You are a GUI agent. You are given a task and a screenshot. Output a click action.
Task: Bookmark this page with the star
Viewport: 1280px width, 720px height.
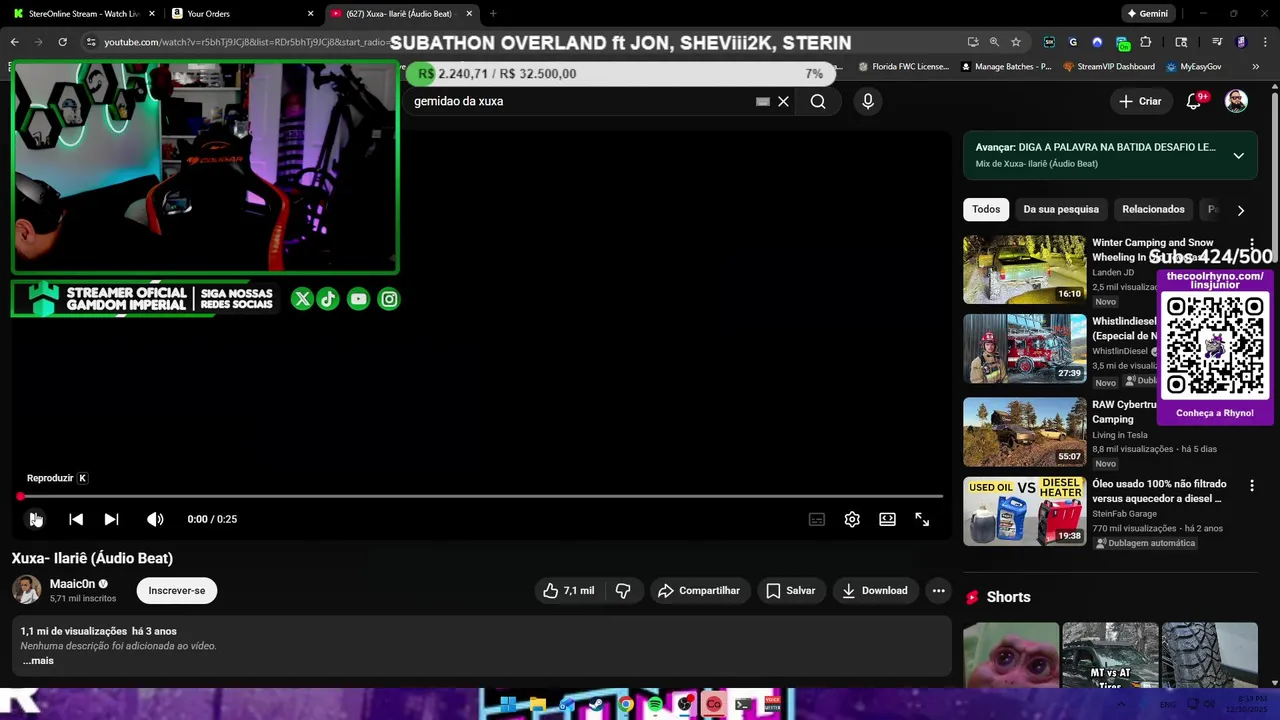click(x=1016, y=42)
